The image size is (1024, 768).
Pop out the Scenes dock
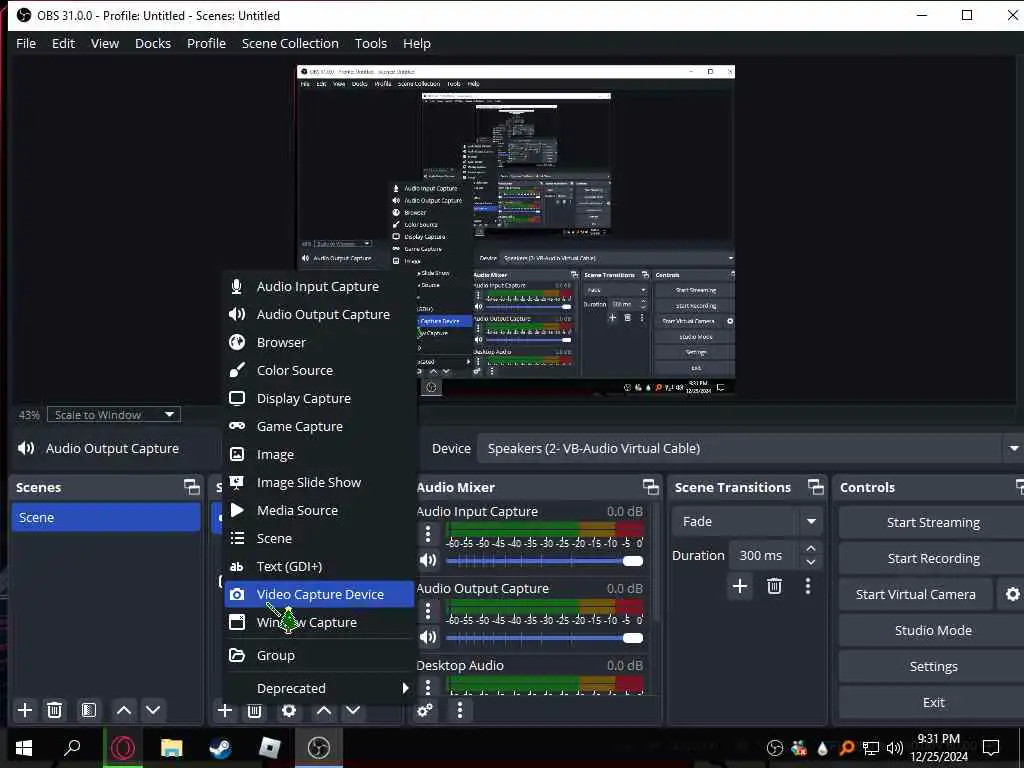point(192,487)
